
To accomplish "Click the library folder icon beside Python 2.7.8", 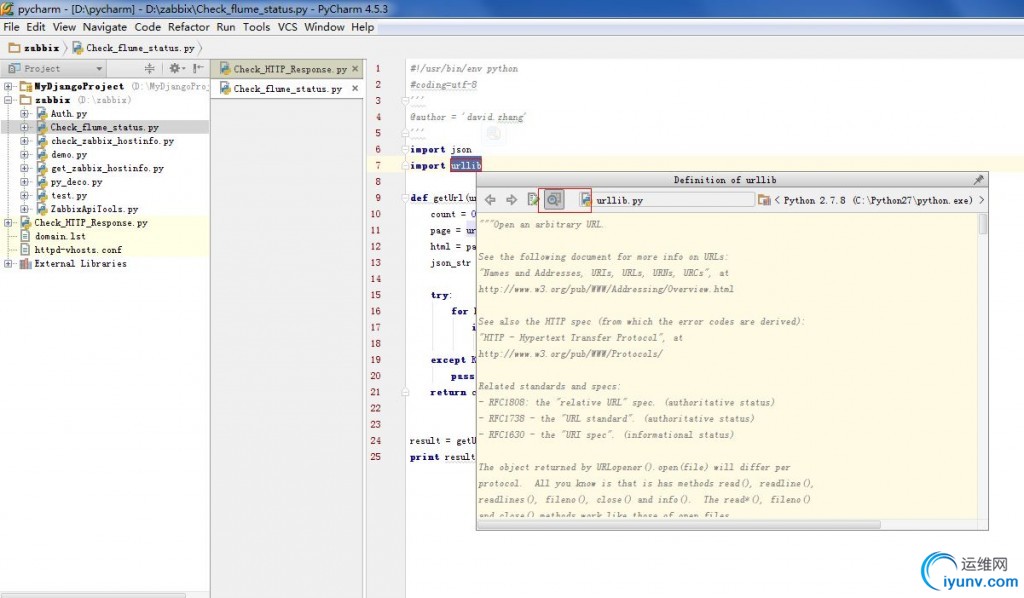I will [x=763, y=200].
